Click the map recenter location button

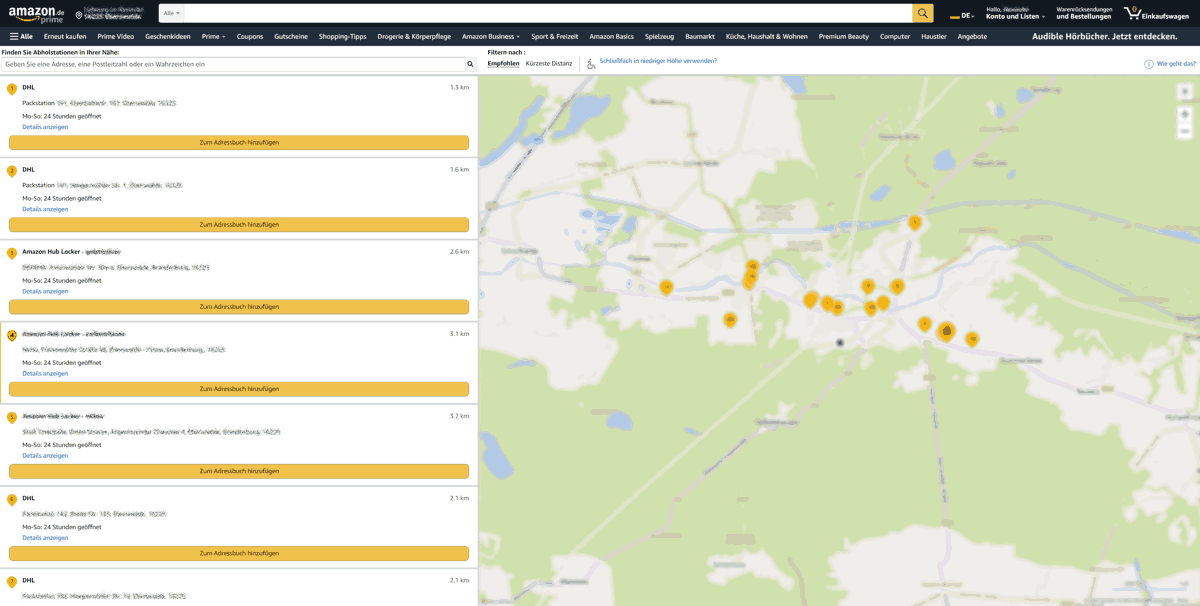(x=1185, y=91)
